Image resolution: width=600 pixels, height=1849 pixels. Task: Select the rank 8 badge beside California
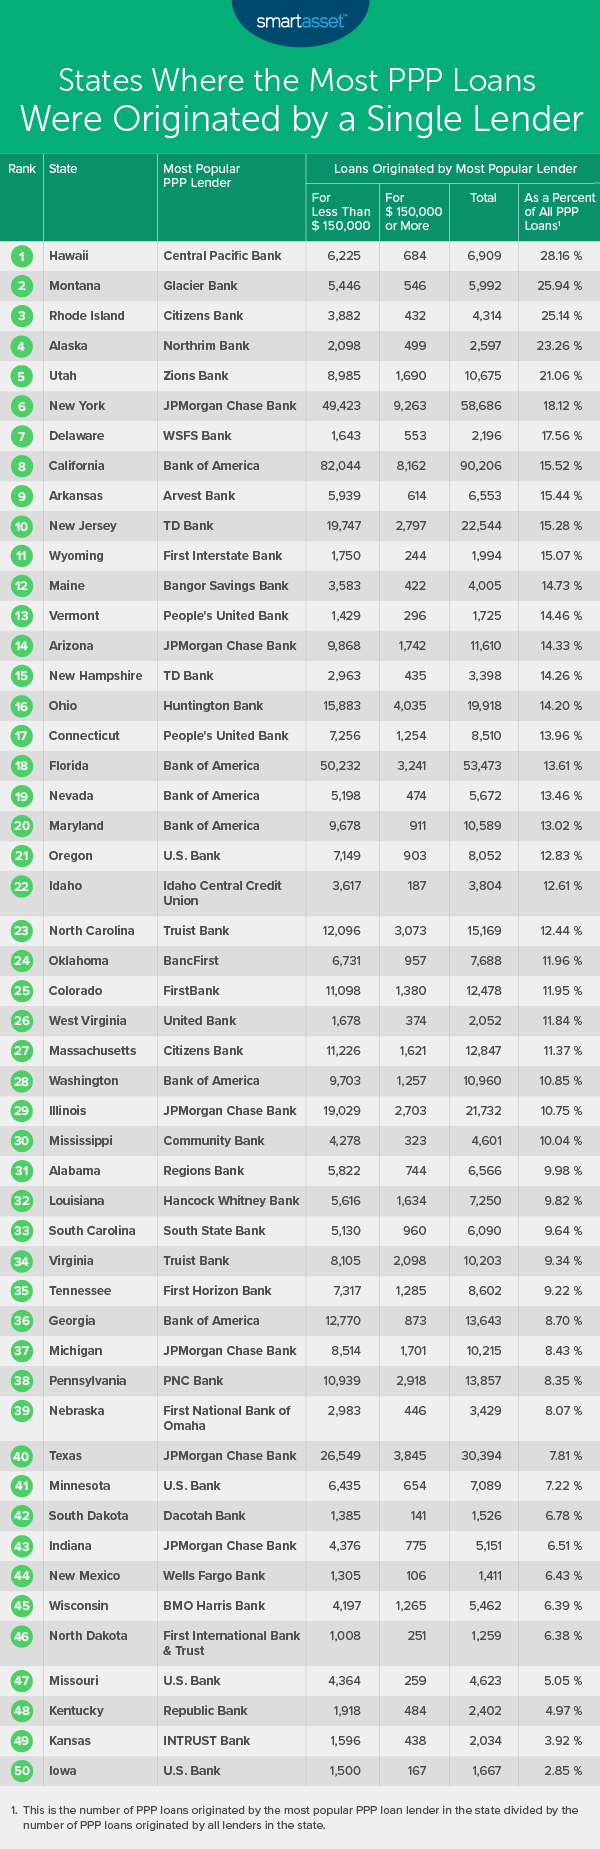tap(21, 466)
